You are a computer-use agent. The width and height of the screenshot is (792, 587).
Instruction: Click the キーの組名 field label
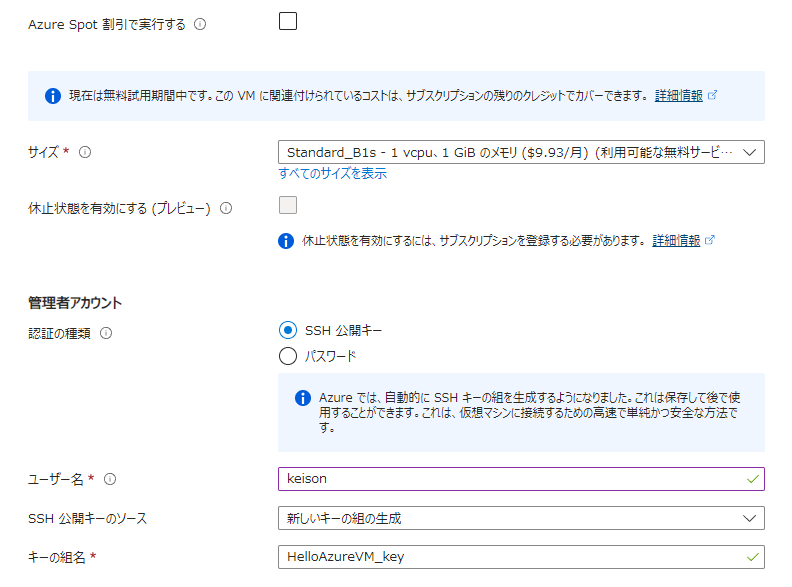click(x=57, y=557)
